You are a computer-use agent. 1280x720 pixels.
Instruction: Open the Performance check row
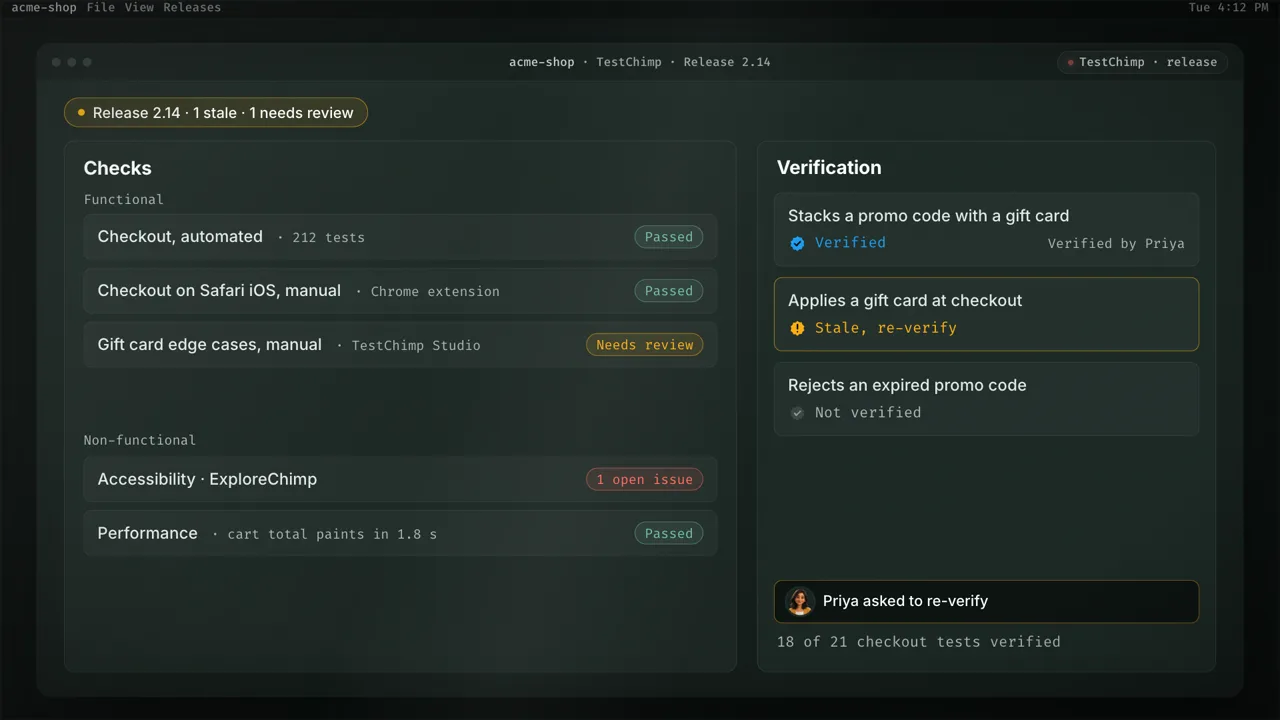[x=400, y=534]
